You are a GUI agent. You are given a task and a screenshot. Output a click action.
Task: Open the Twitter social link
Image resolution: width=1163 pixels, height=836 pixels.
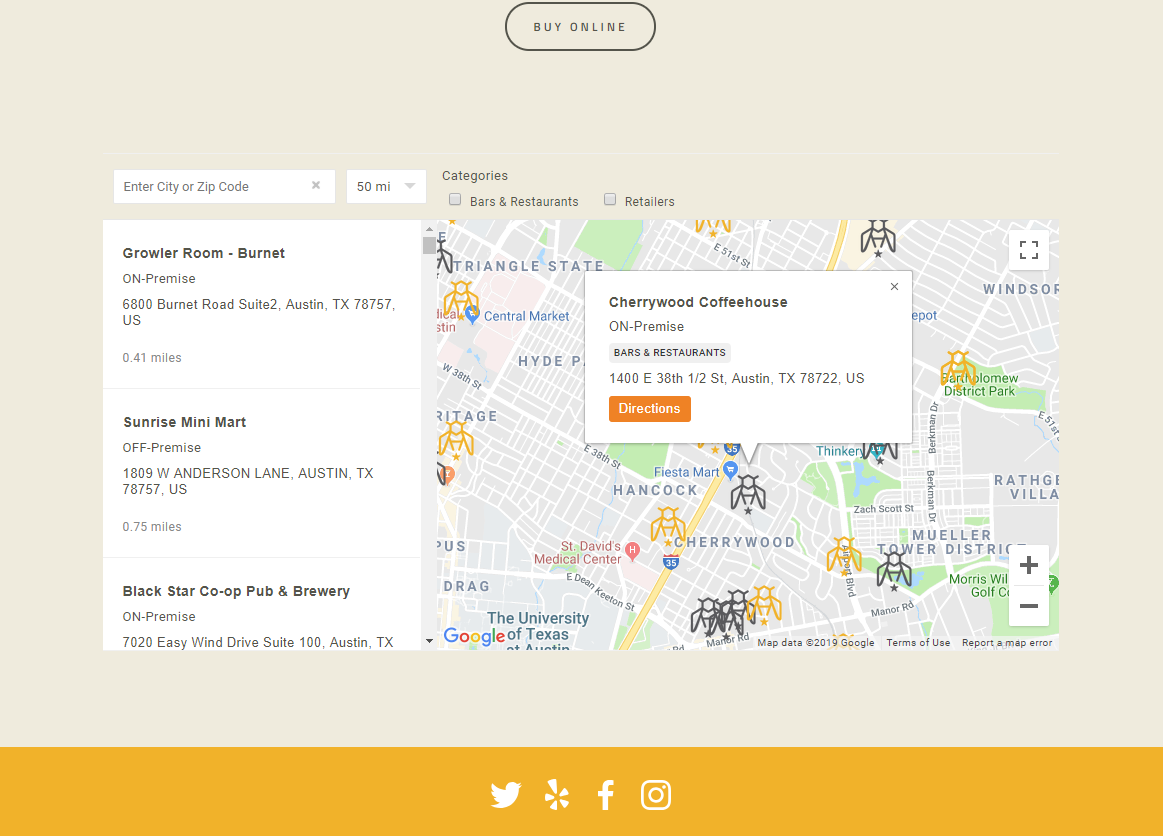point(506,794)
